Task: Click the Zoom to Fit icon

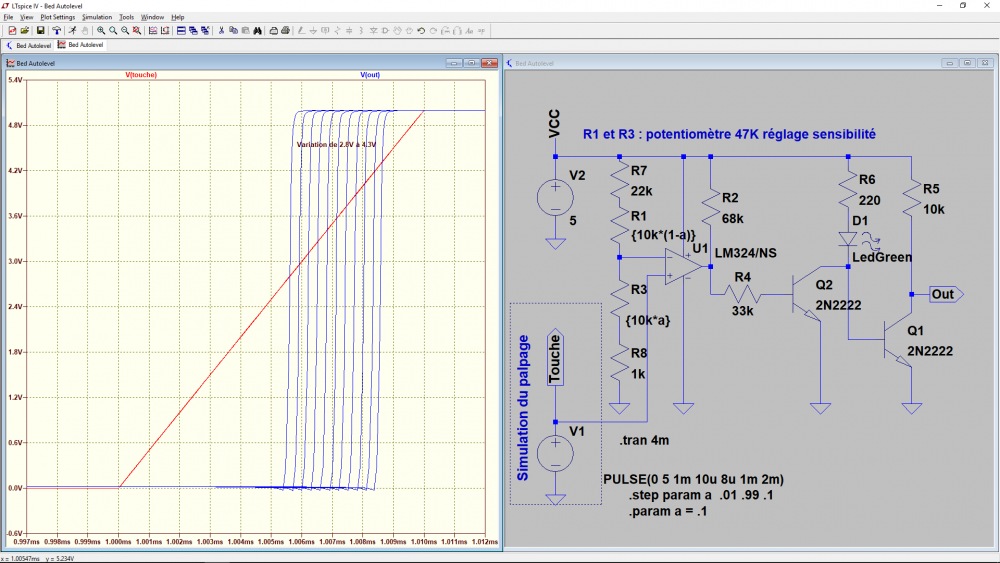Action: click(137, 31)
